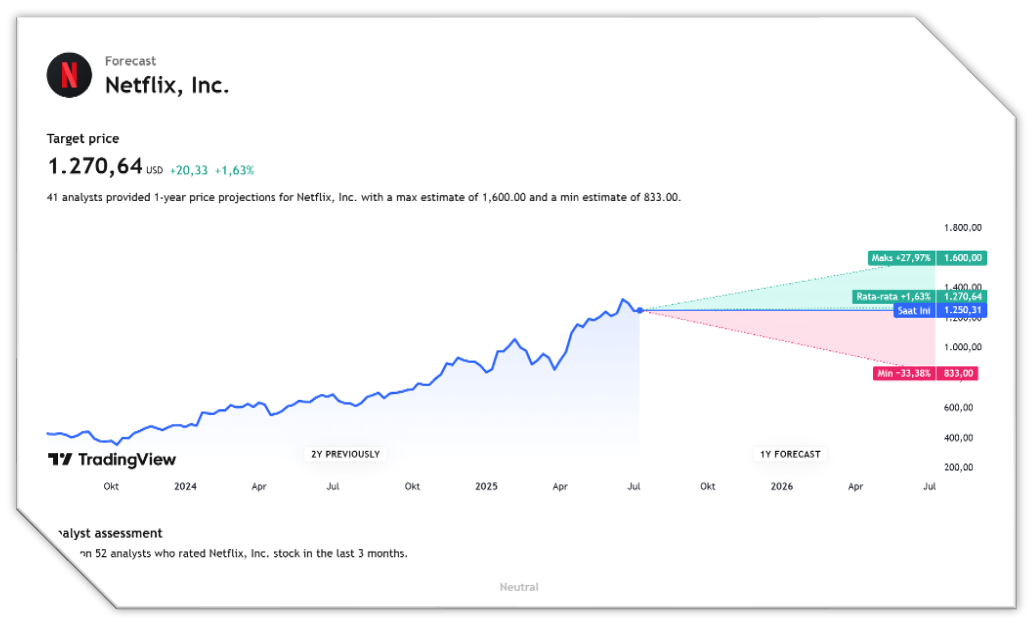Screen dimensions: 1034x626
Task: Click the 833,00 minimum price tag
Action: [958, 373]
